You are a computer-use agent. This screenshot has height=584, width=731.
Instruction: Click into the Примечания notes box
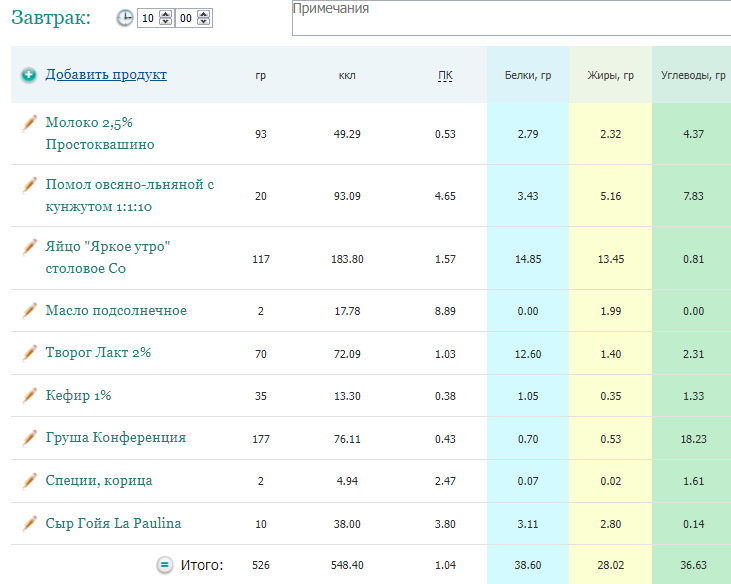pos(511,18)
